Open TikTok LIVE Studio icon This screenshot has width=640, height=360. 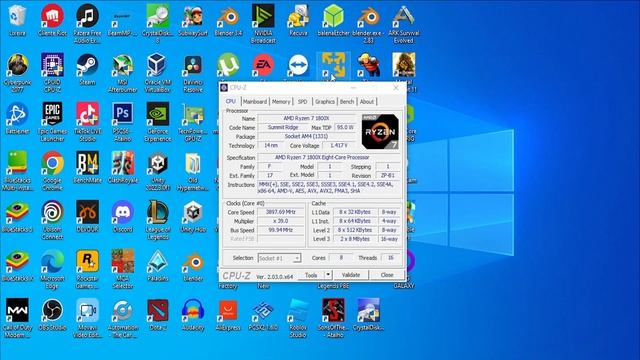(x=87, y=122)
